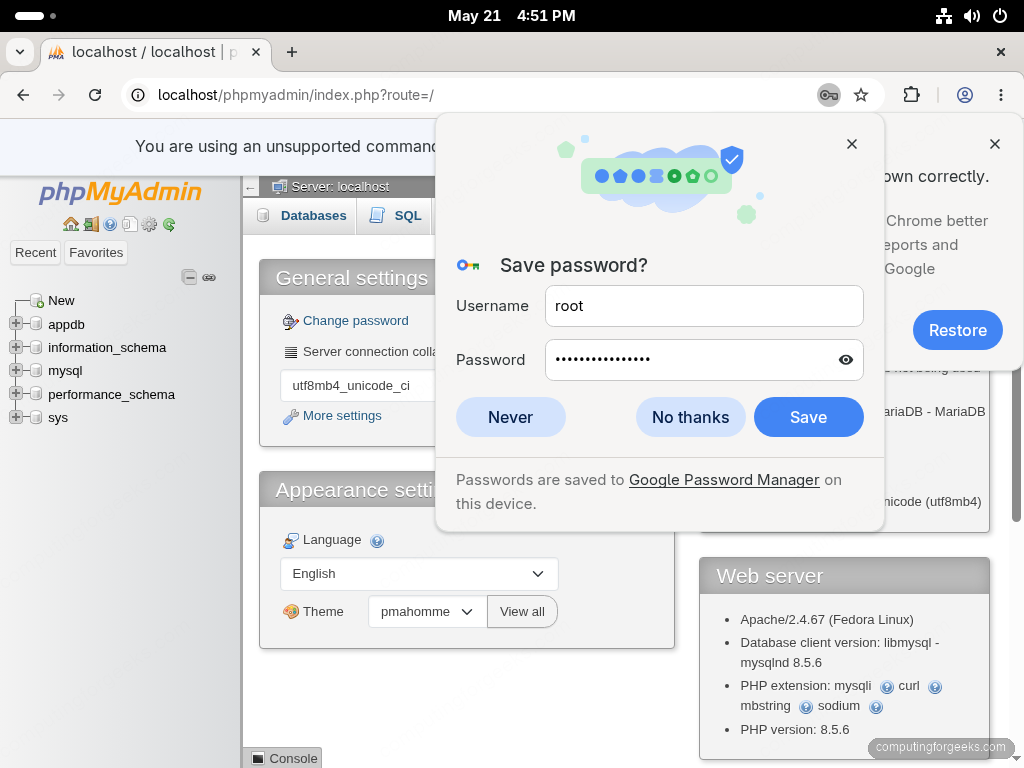Click the help icon next to curl
Screen dimensions: 1024x768
click(935, 686)
